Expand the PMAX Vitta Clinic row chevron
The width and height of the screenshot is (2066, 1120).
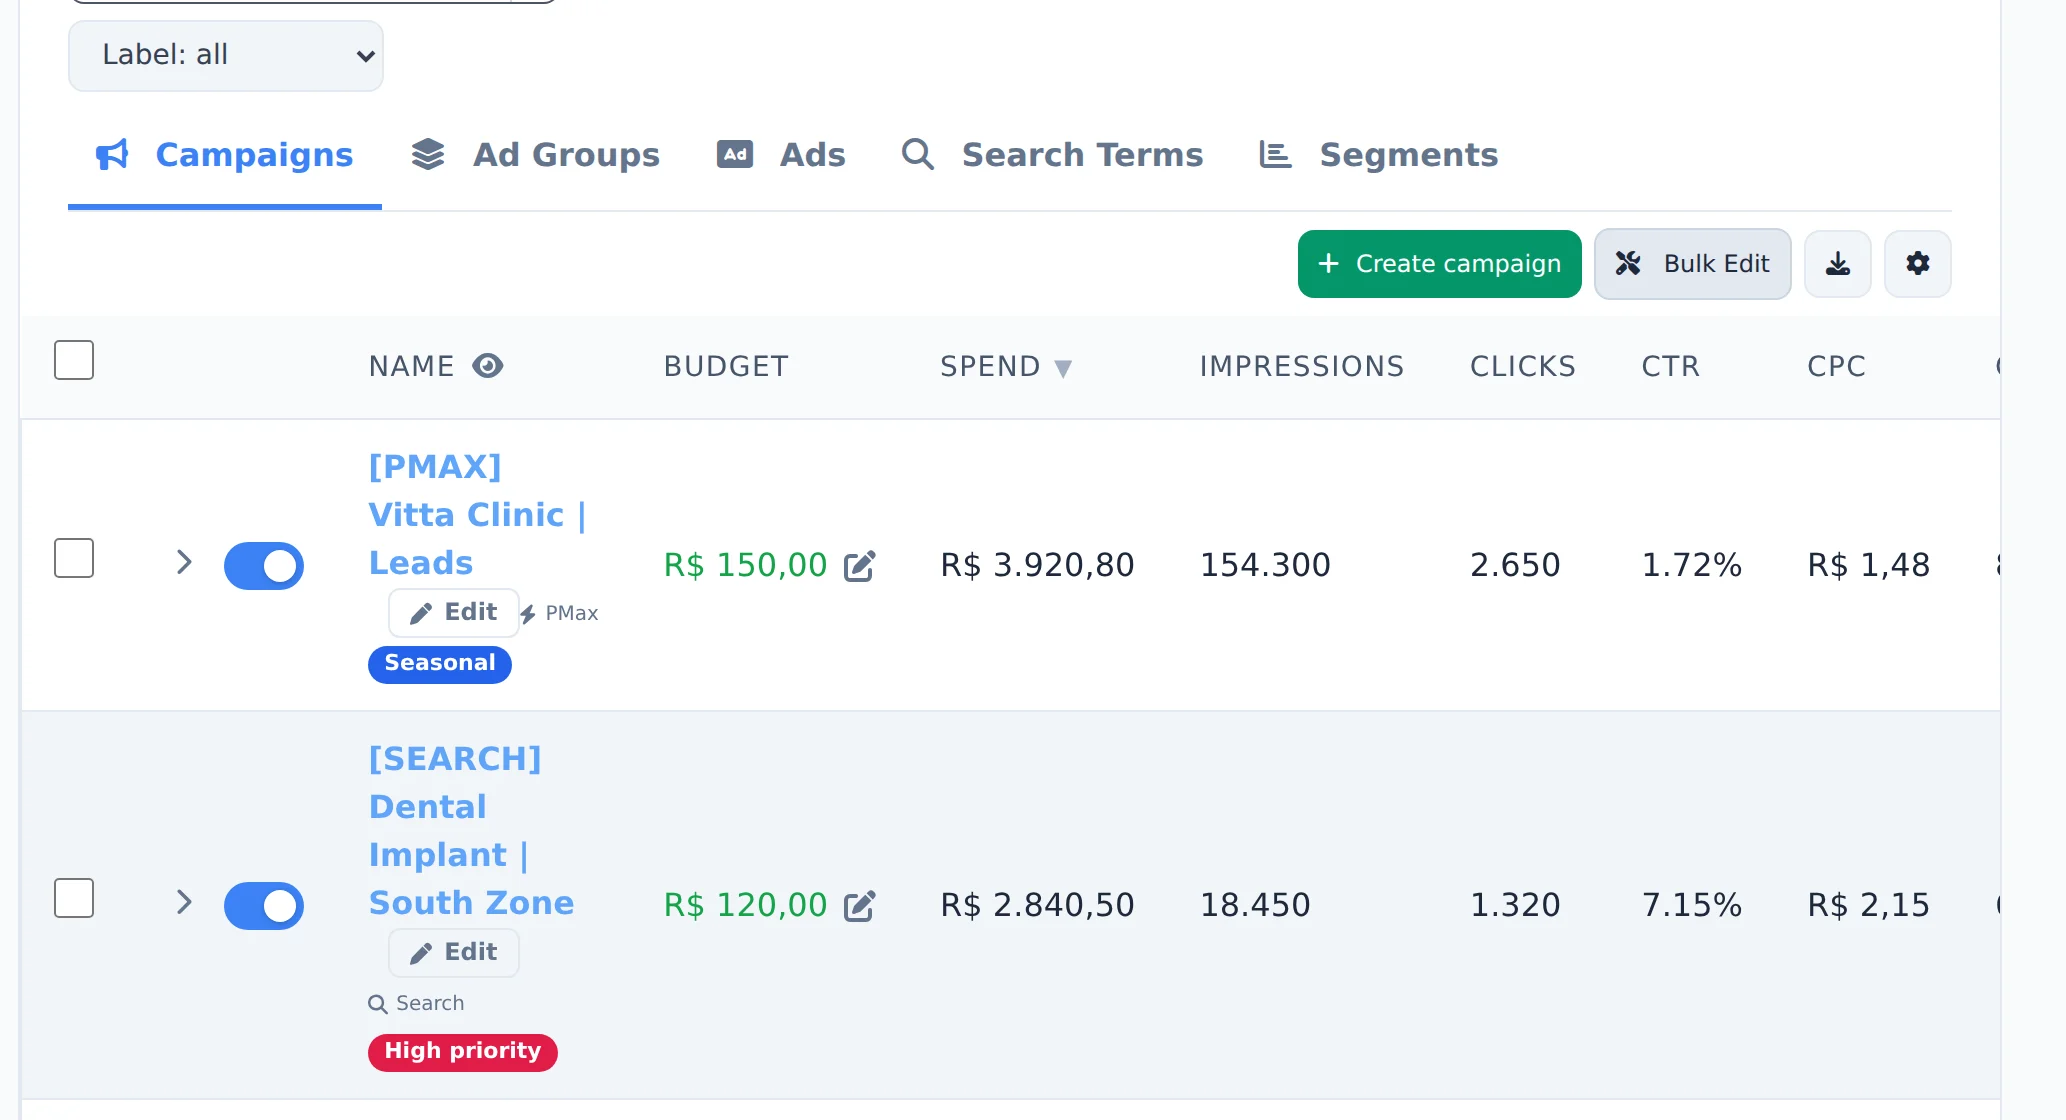click(184, 562)
